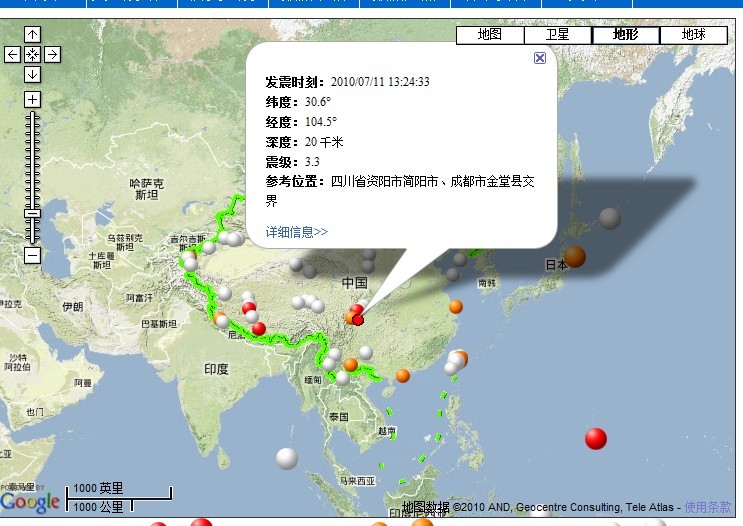Click the 参考位置 location text
The height and width of the screenshot is (526, 743).
pyautogui.click(x=399, y=191)
